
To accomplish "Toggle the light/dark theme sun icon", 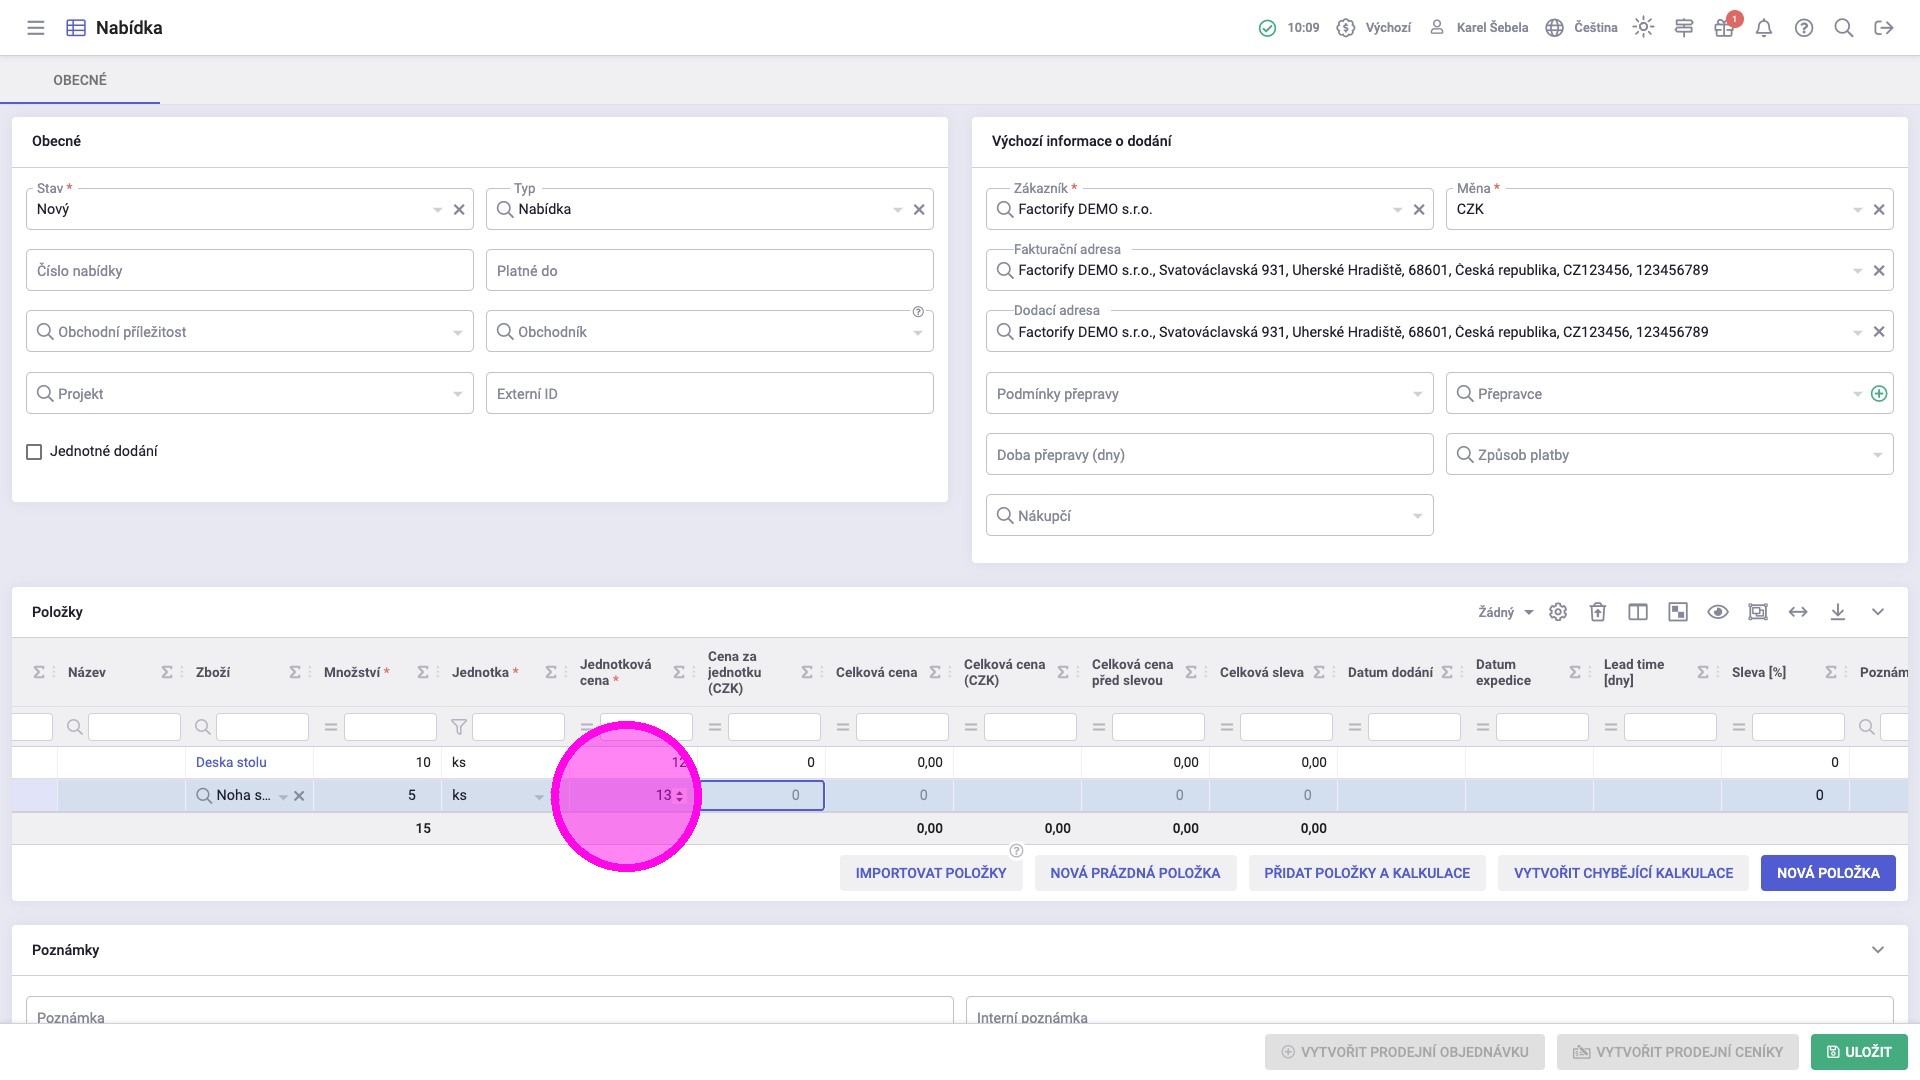I will pos(1643,28).
